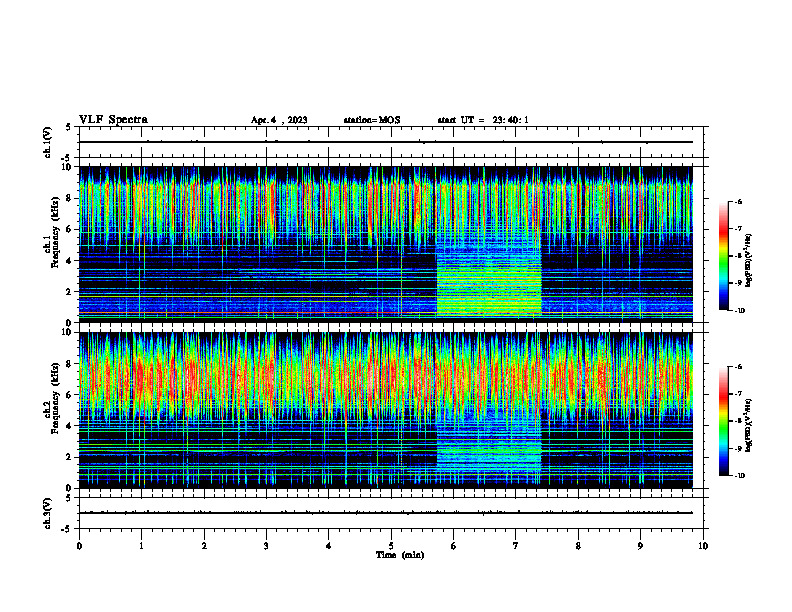Click time axis tick label '5'
The height and width of the screenshot is (612, 792).
(x=391, y=546)
